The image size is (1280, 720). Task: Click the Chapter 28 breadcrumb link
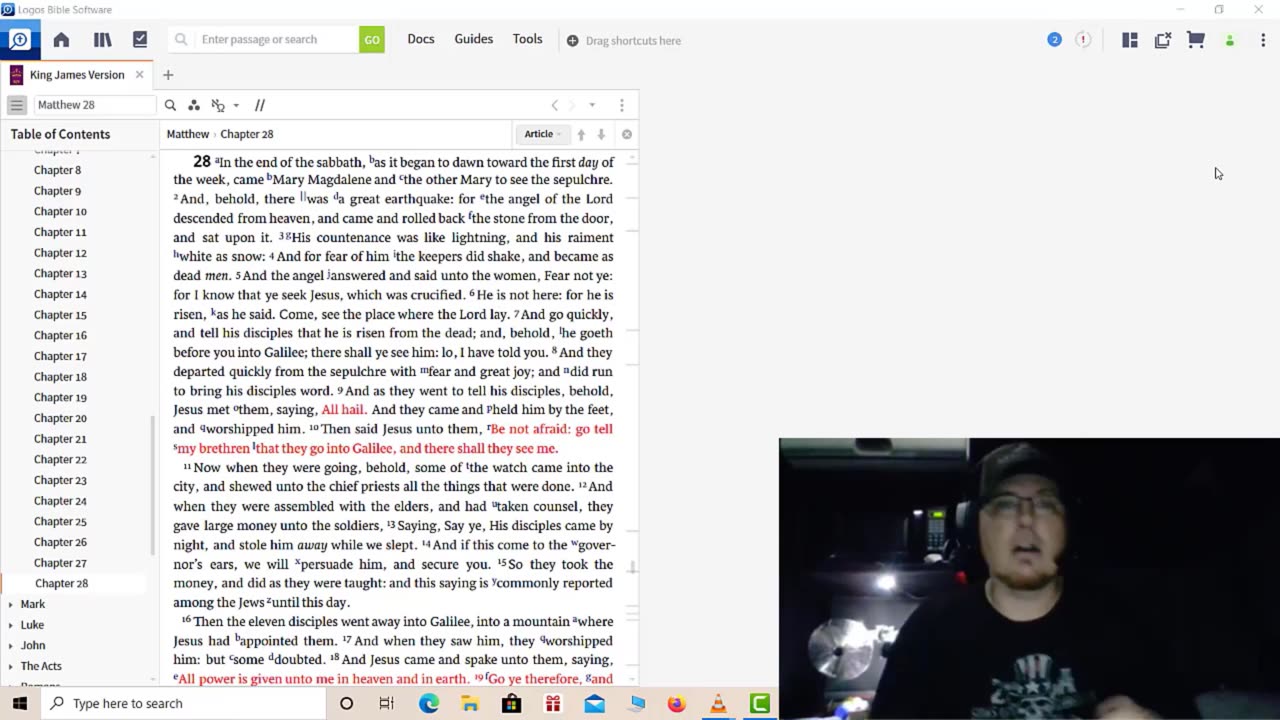coord(247,134)
